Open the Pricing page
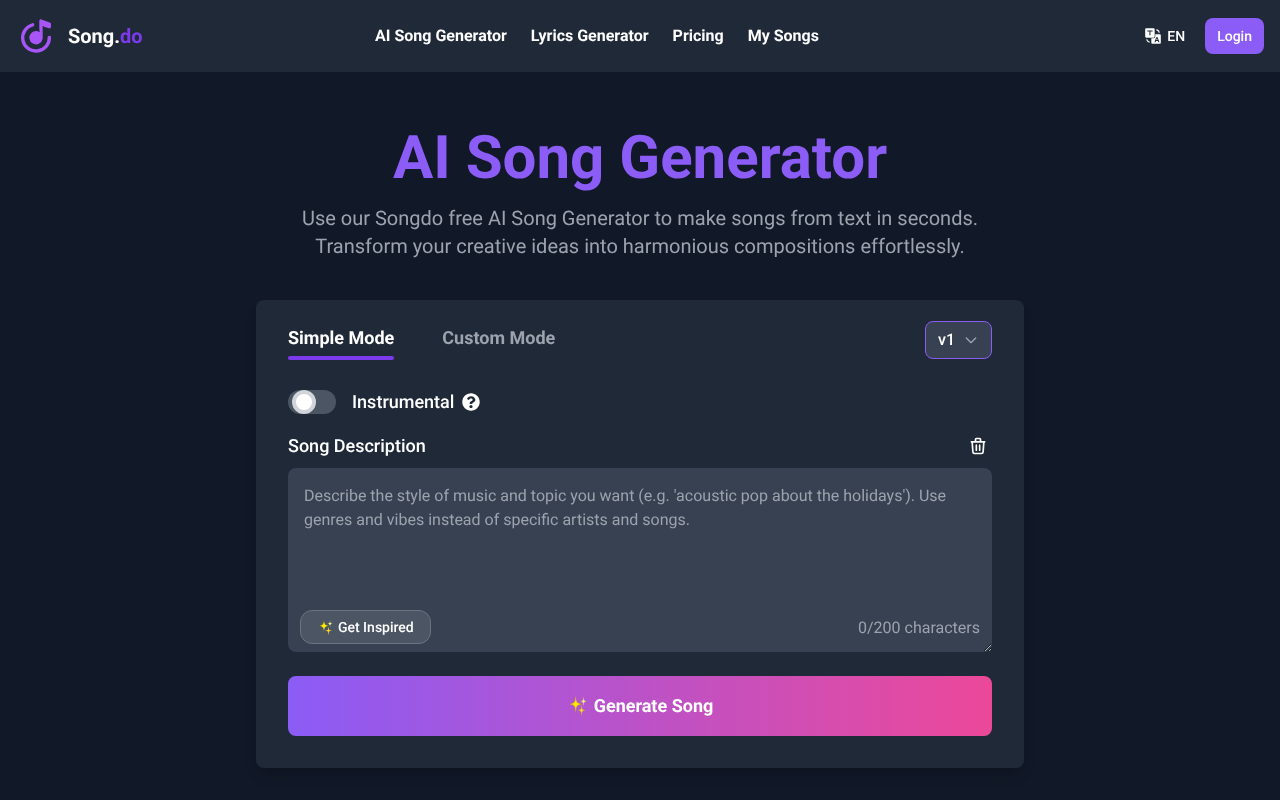The image size is (1280, 800). 697,36
